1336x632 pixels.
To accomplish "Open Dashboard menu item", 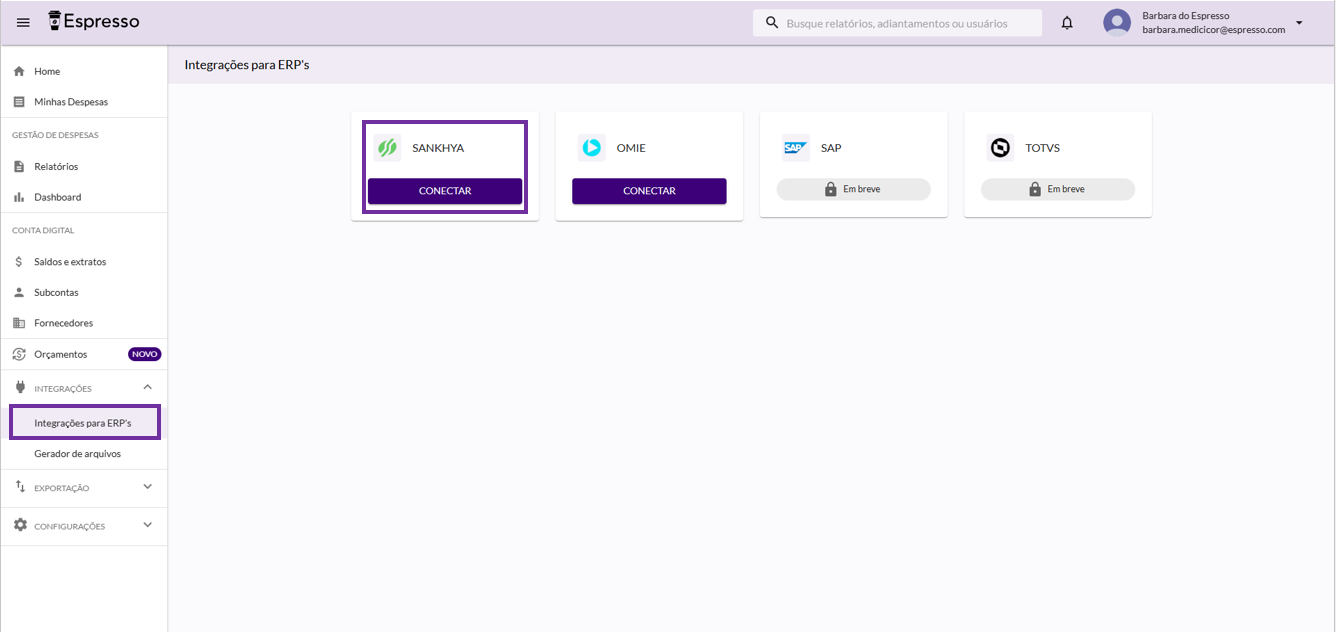I will [84, 197].
